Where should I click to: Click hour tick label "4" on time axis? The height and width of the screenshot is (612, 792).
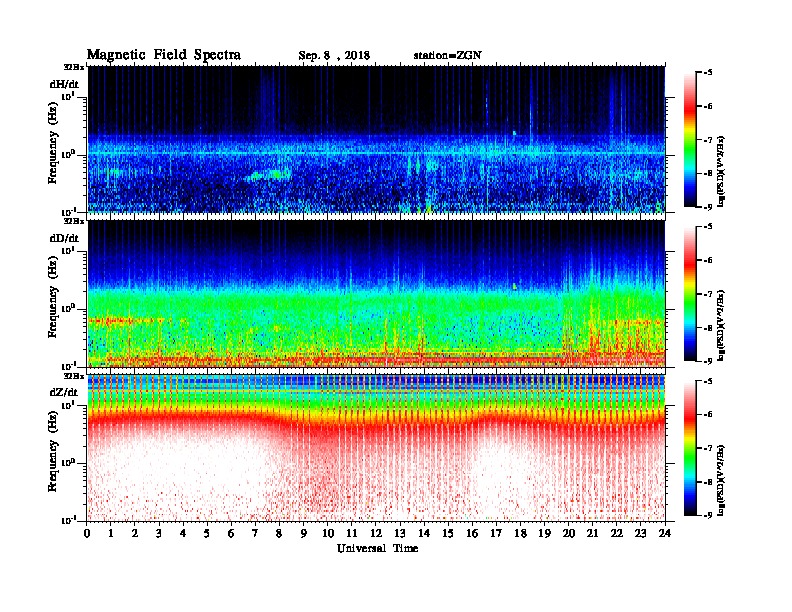pyautogui.click(x=183, y=534)
